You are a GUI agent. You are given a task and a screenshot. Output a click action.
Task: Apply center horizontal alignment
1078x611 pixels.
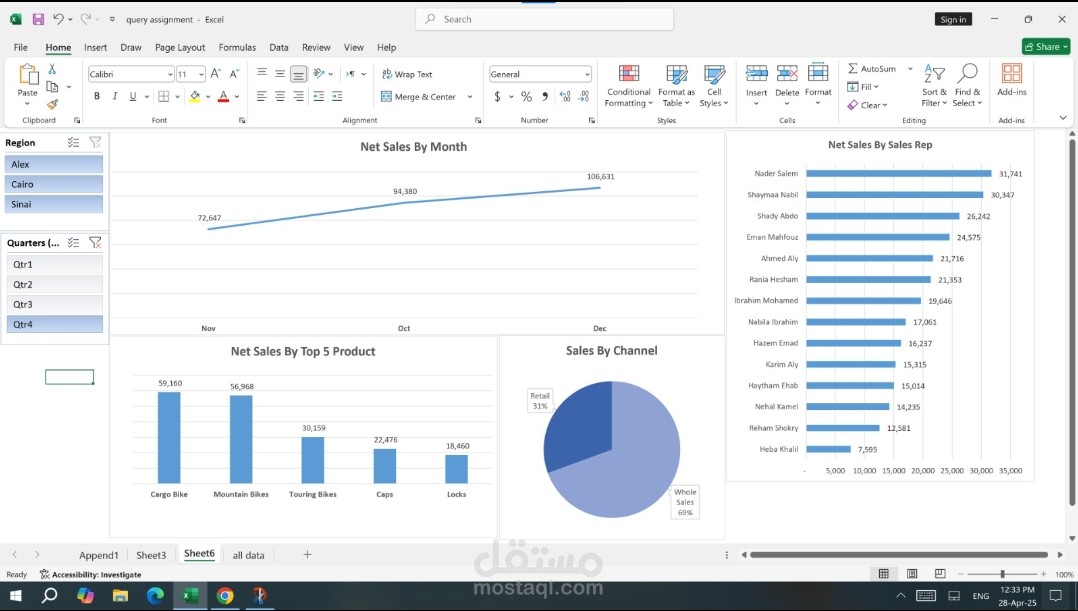click(280, 97)
